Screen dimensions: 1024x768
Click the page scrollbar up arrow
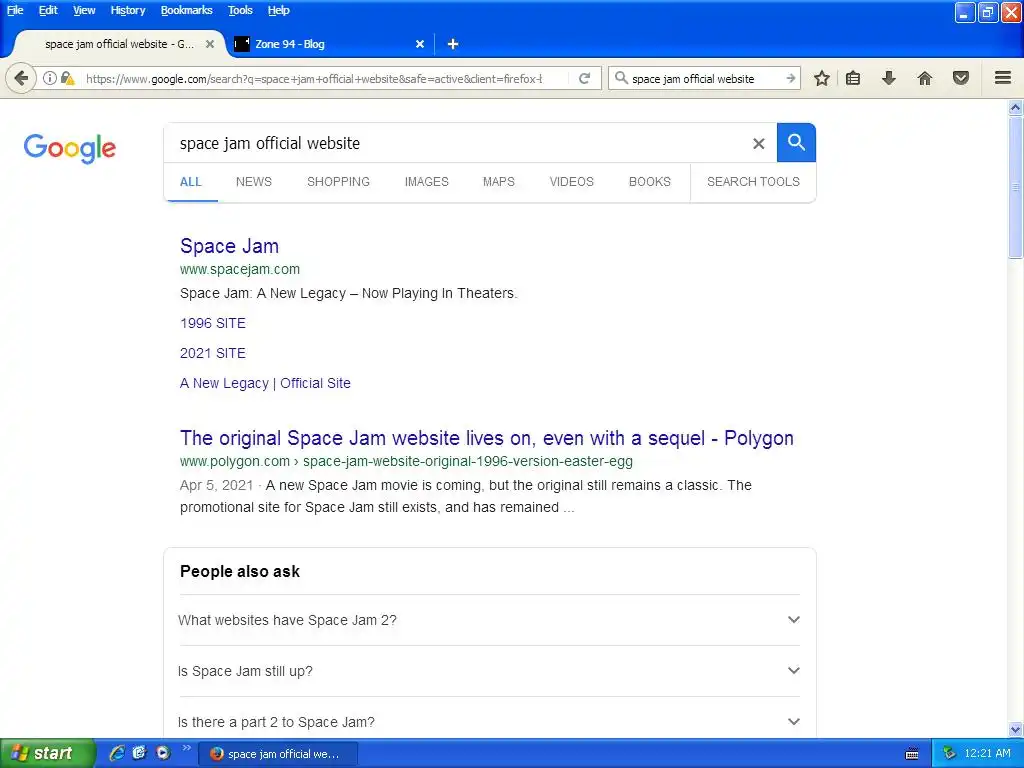pyautogui.click(x=1016, y=108)
